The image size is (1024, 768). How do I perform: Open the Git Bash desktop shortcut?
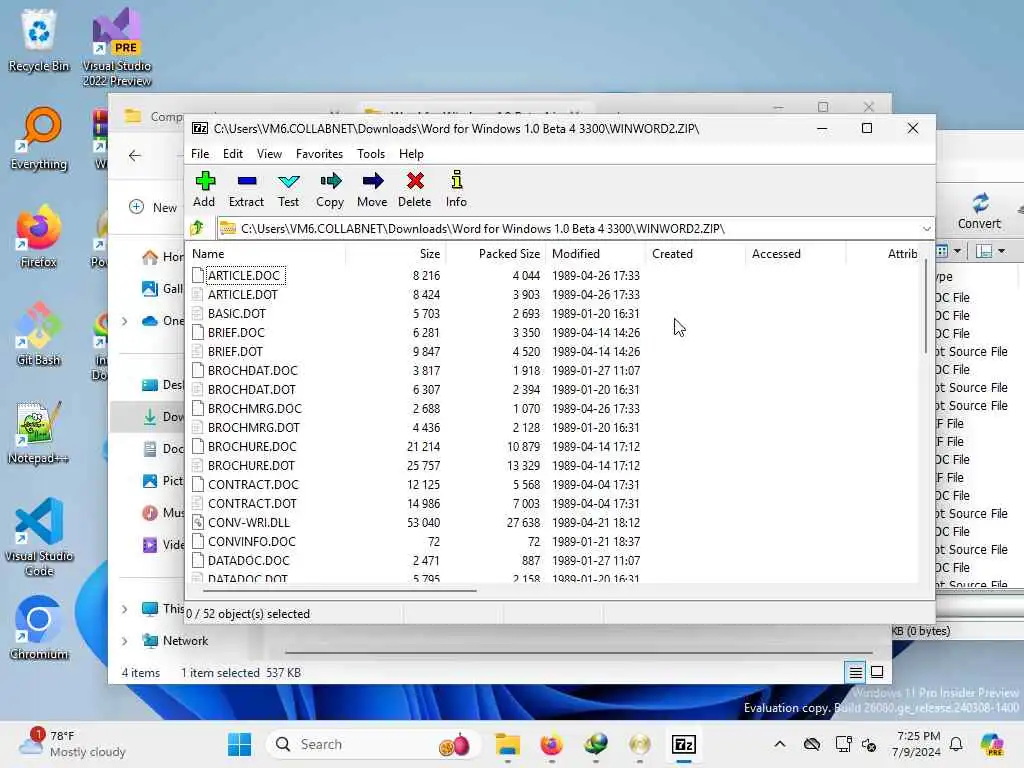pyautogui.click(x=39, y=334)
